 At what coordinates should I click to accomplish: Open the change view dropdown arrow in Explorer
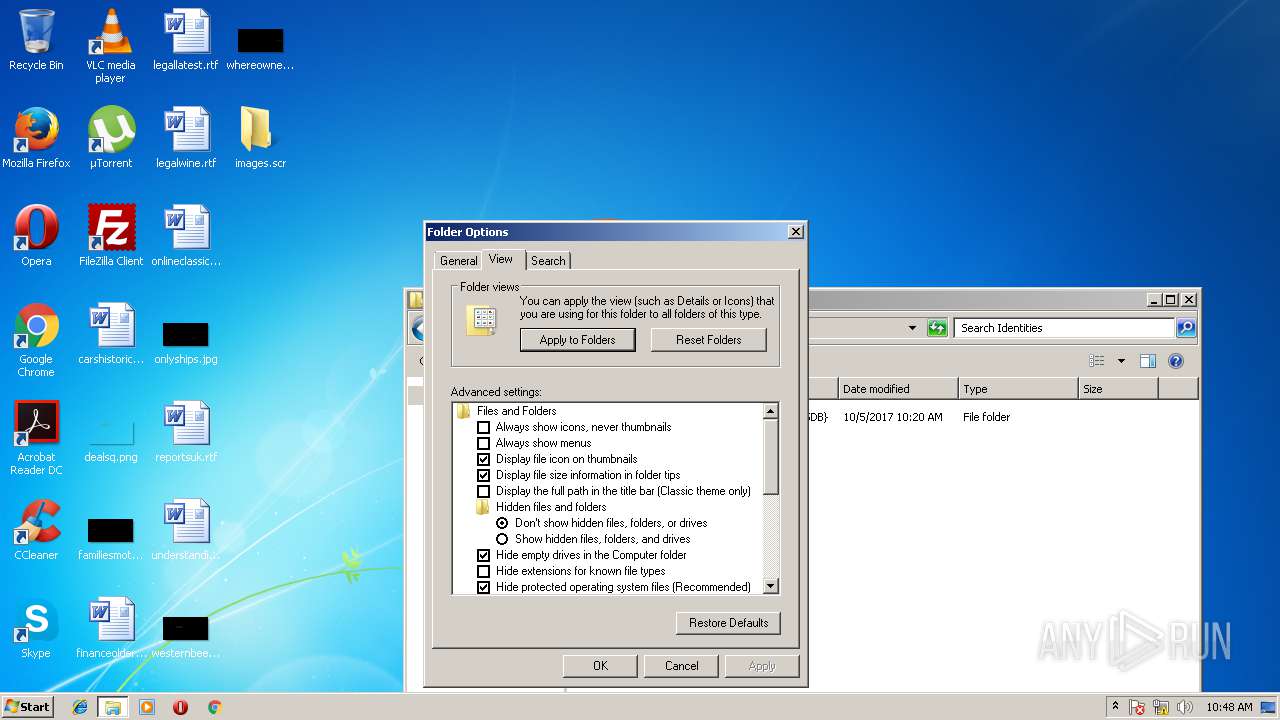[1121, 361]
